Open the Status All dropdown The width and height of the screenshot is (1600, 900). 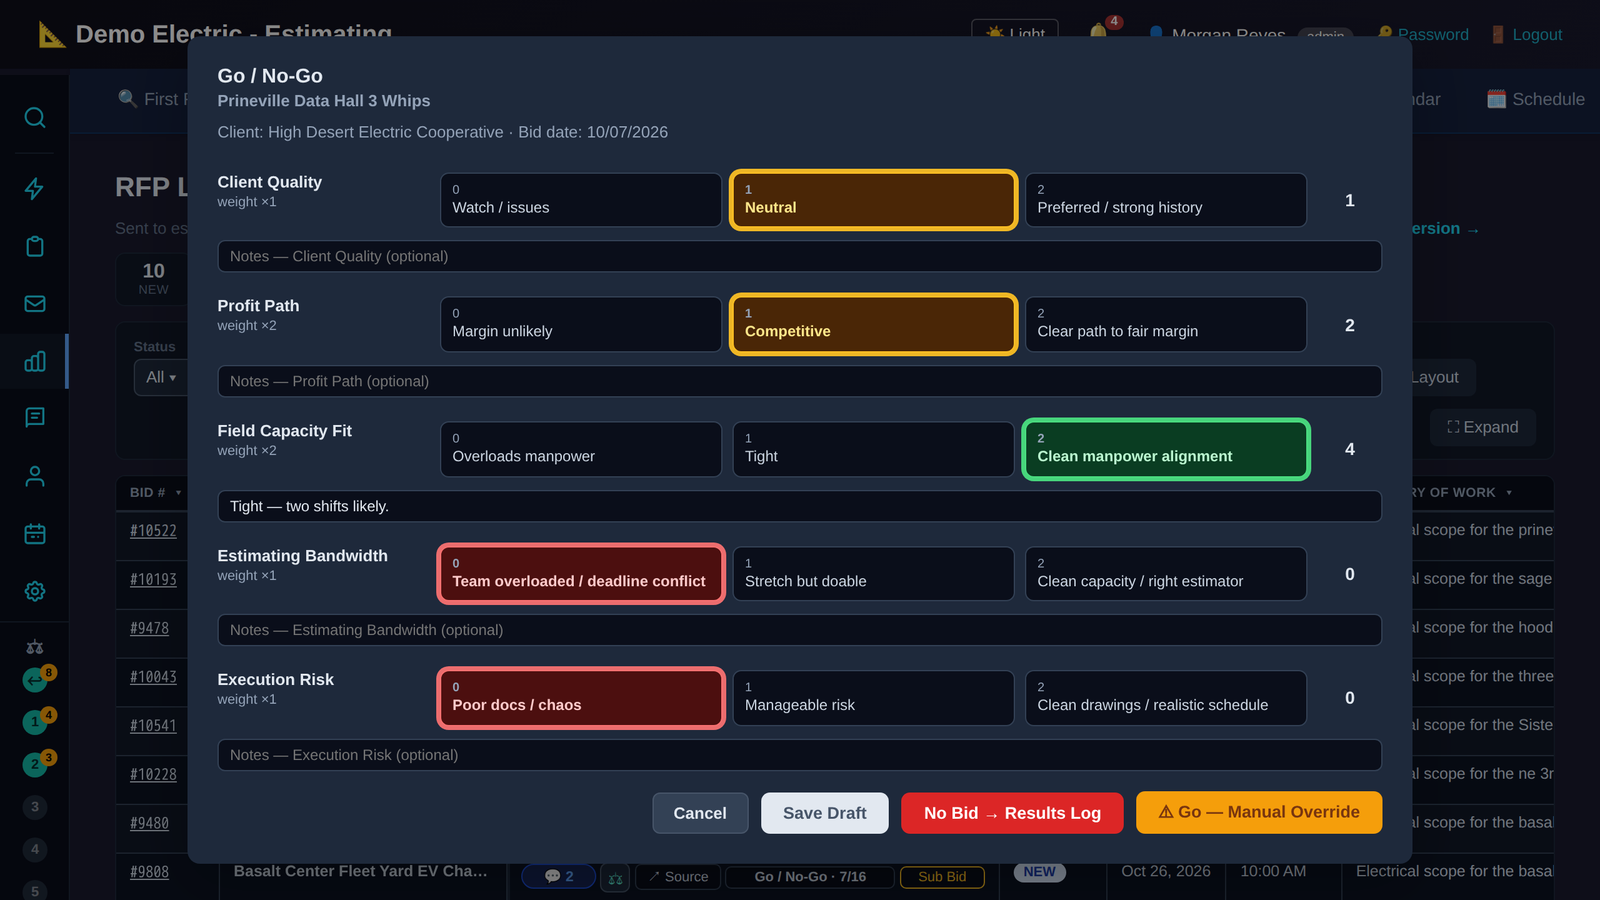pos(161,377)
